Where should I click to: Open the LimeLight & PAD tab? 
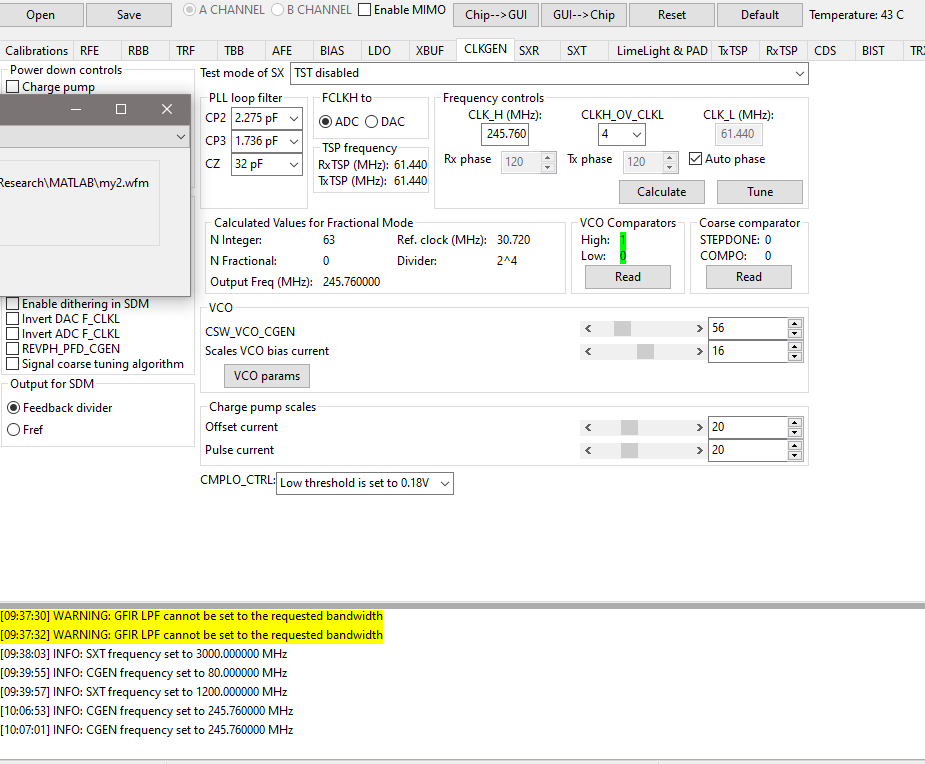661,51
